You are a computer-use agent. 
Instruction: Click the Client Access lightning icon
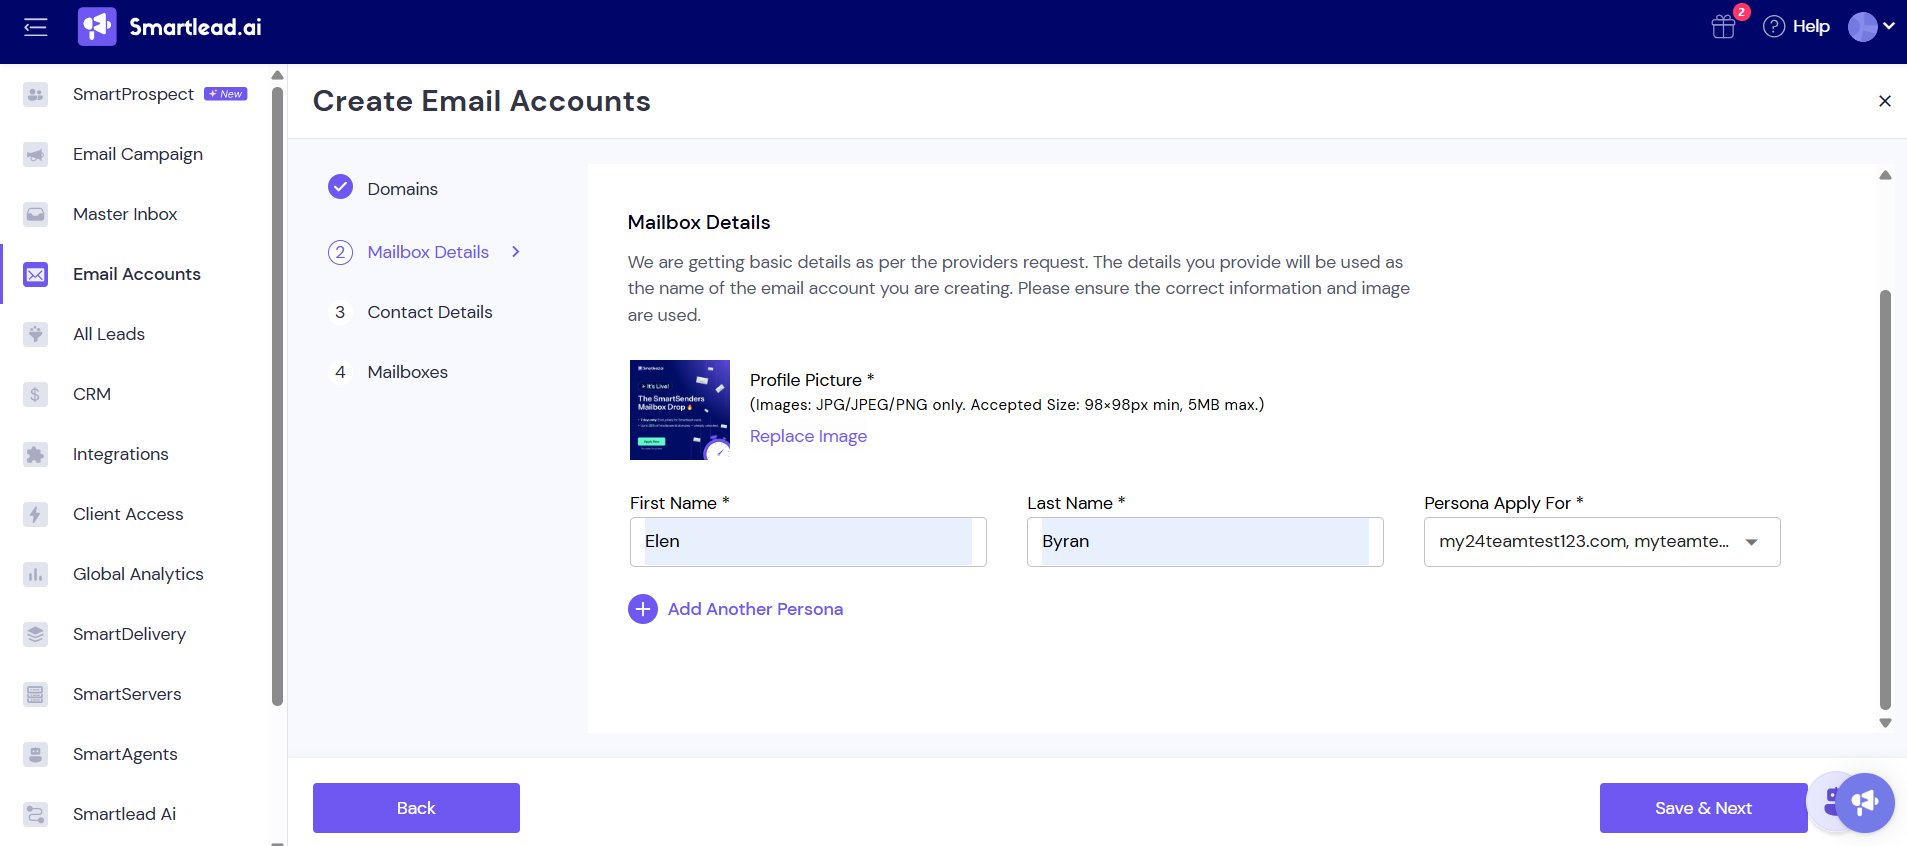[x=36, y=514]
